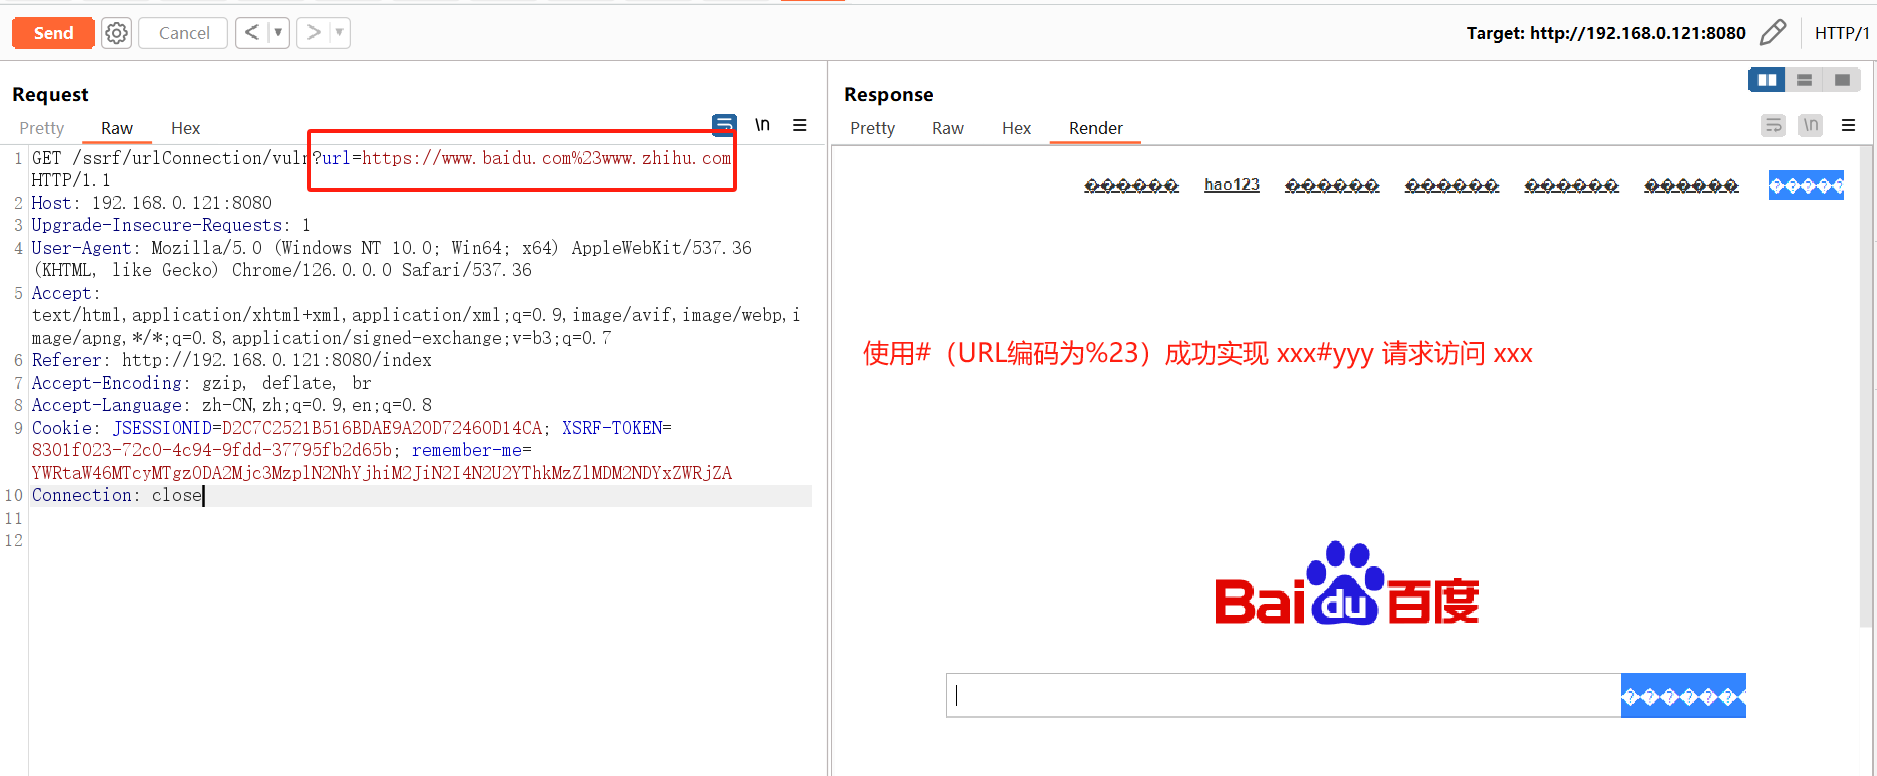The width and height of the screenshot is (1877, 776).
Task: Click the Connection: close line
Action: [117, 495]
